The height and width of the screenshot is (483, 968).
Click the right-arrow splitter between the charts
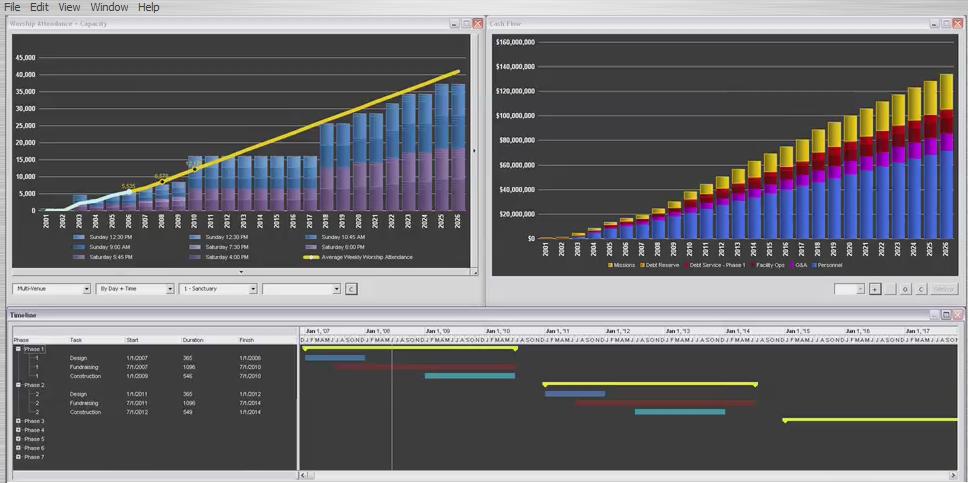[x=475, y=151]
